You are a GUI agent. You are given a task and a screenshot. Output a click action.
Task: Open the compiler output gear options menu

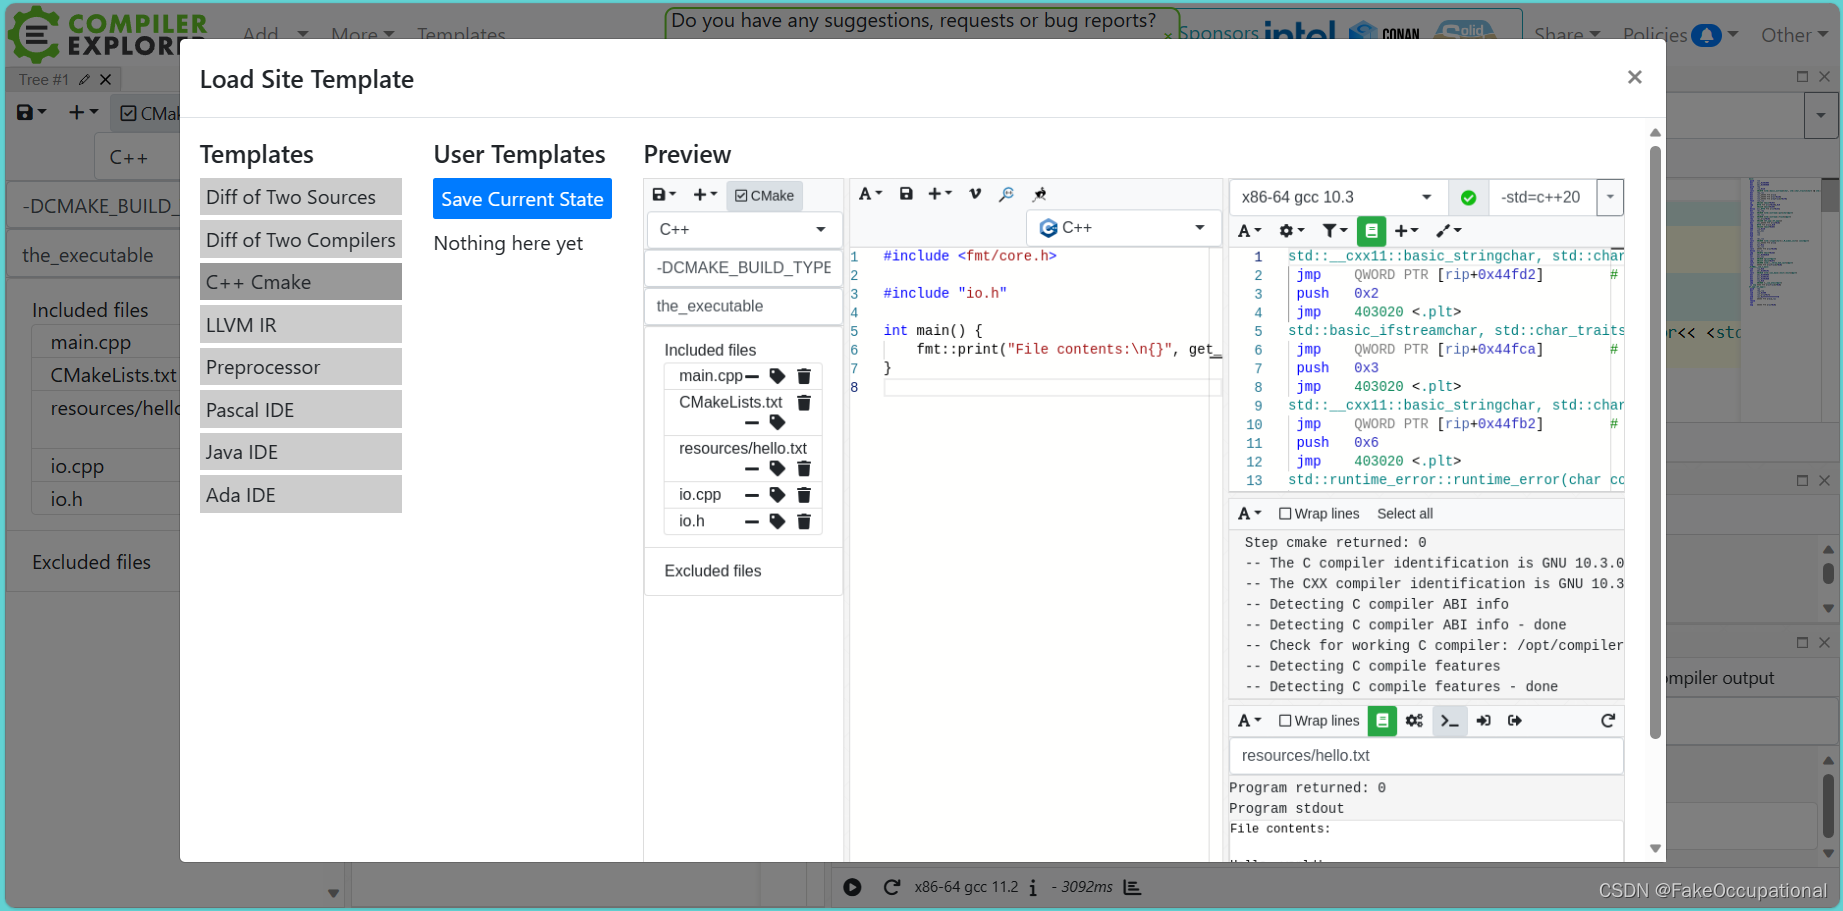pos(1291,231)
